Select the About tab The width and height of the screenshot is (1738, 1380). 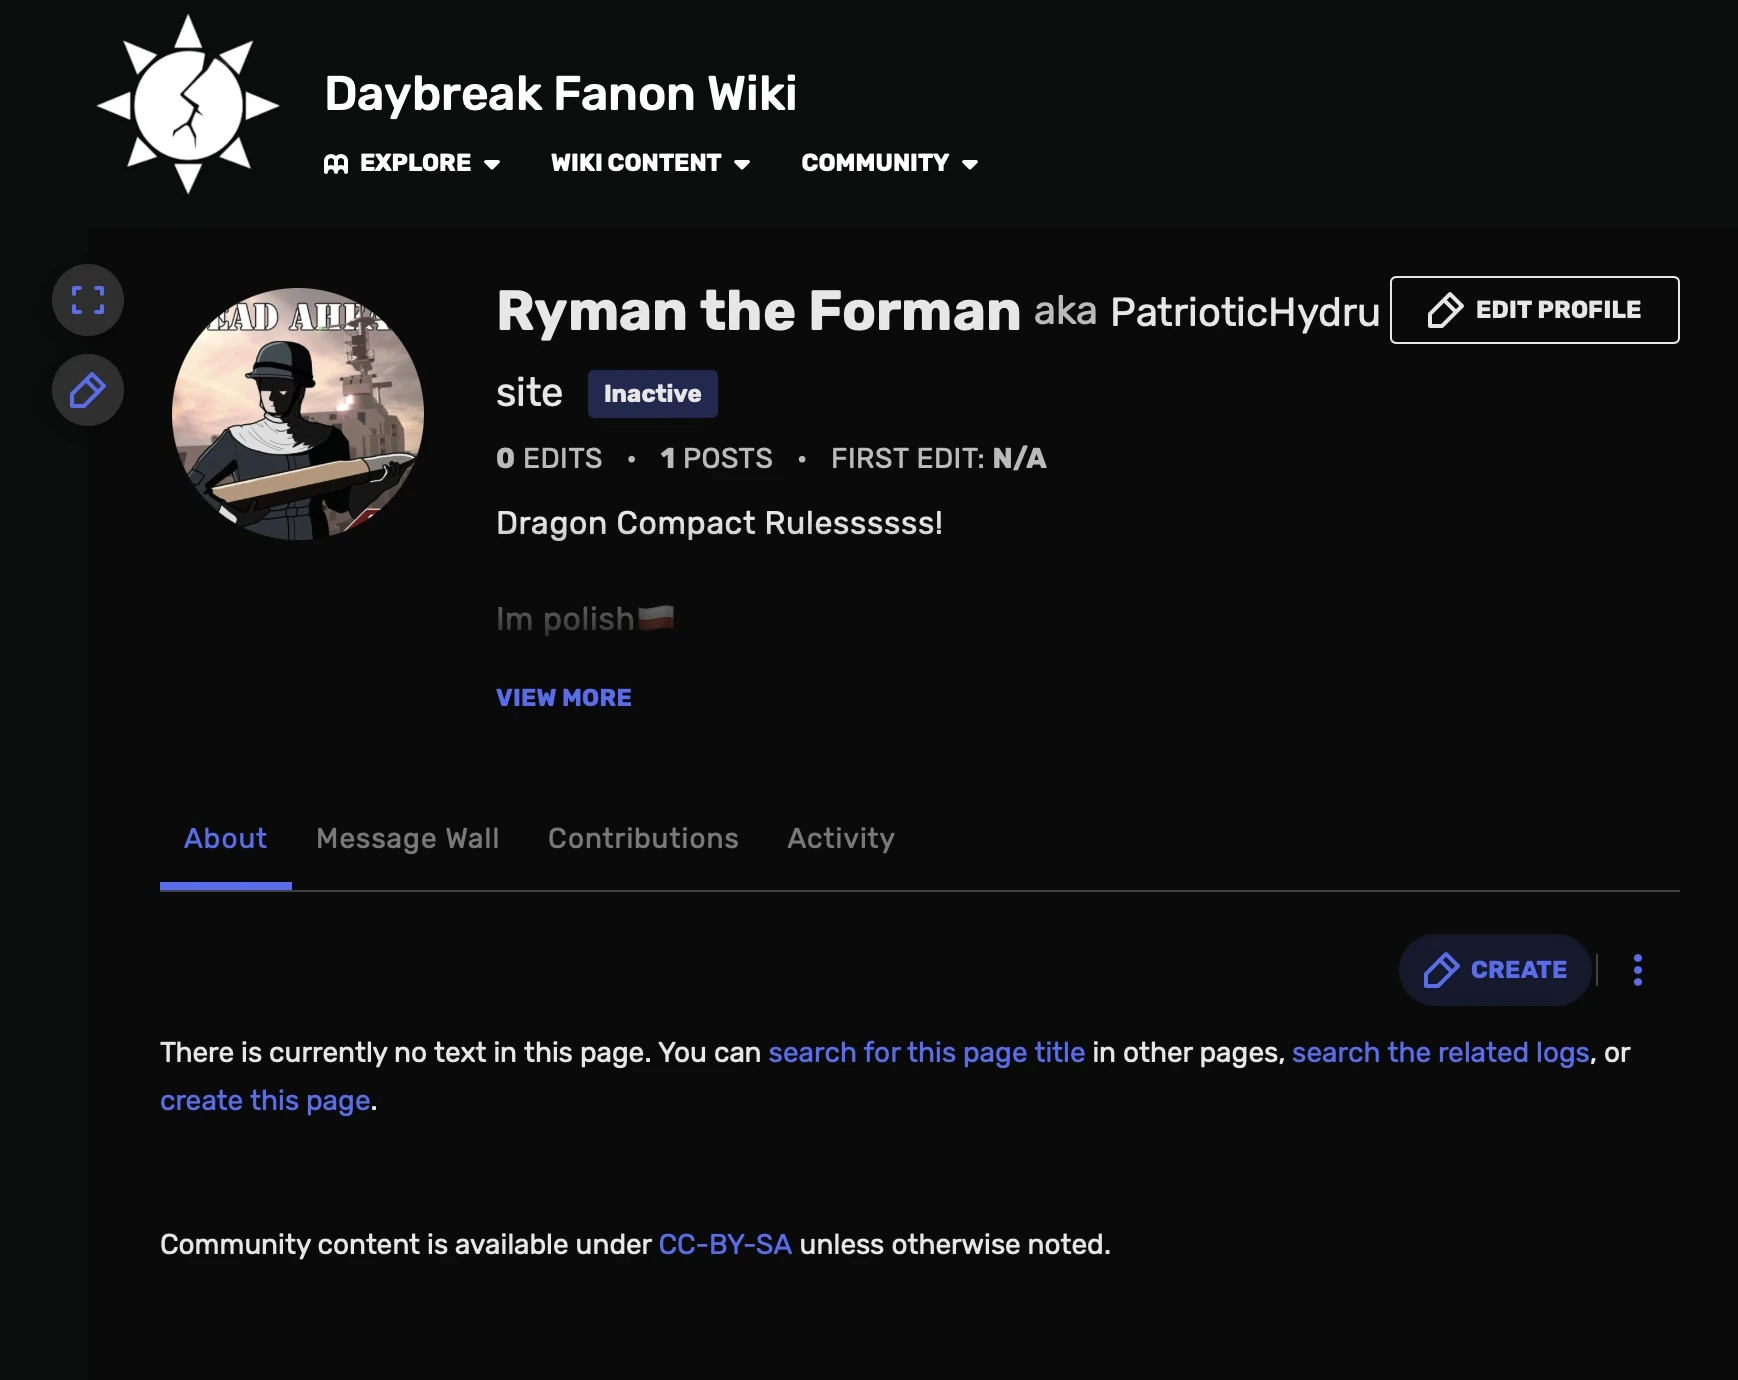click(x=225, y=838)
